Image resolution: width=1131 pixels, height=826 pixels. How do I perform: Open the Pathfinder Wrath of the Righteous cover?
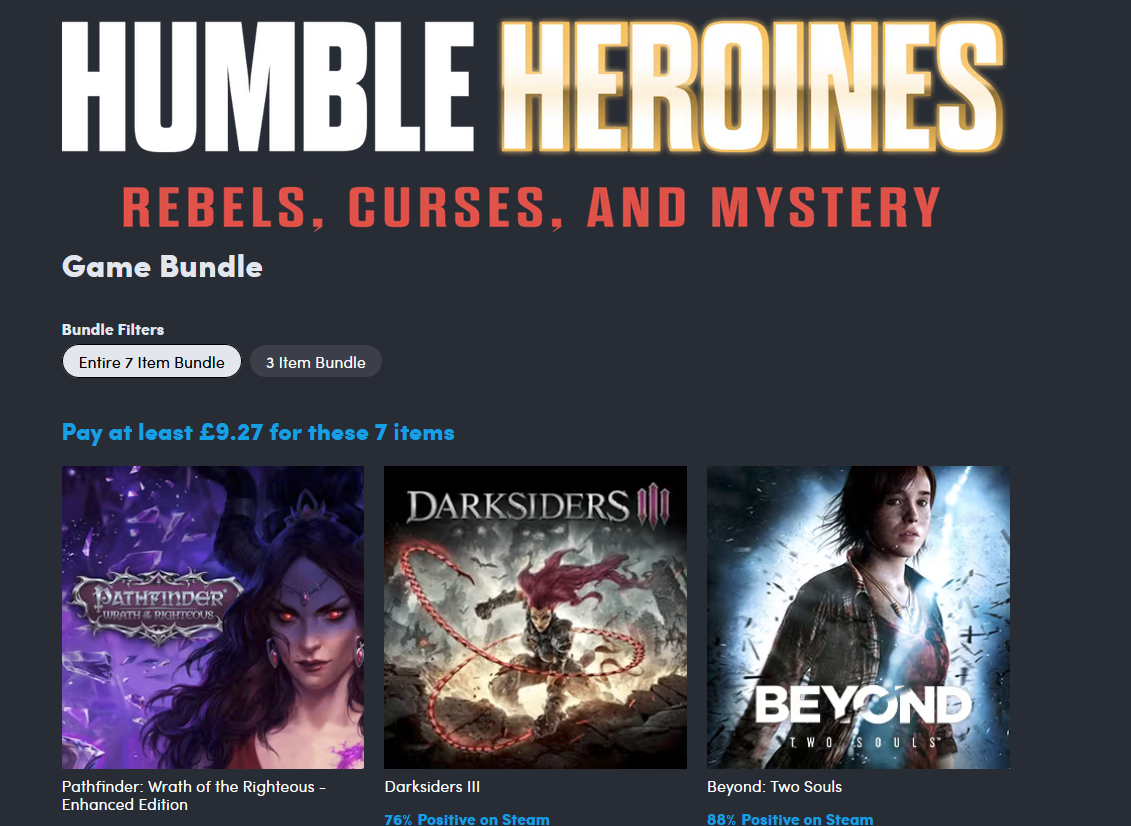coord(213,618)
